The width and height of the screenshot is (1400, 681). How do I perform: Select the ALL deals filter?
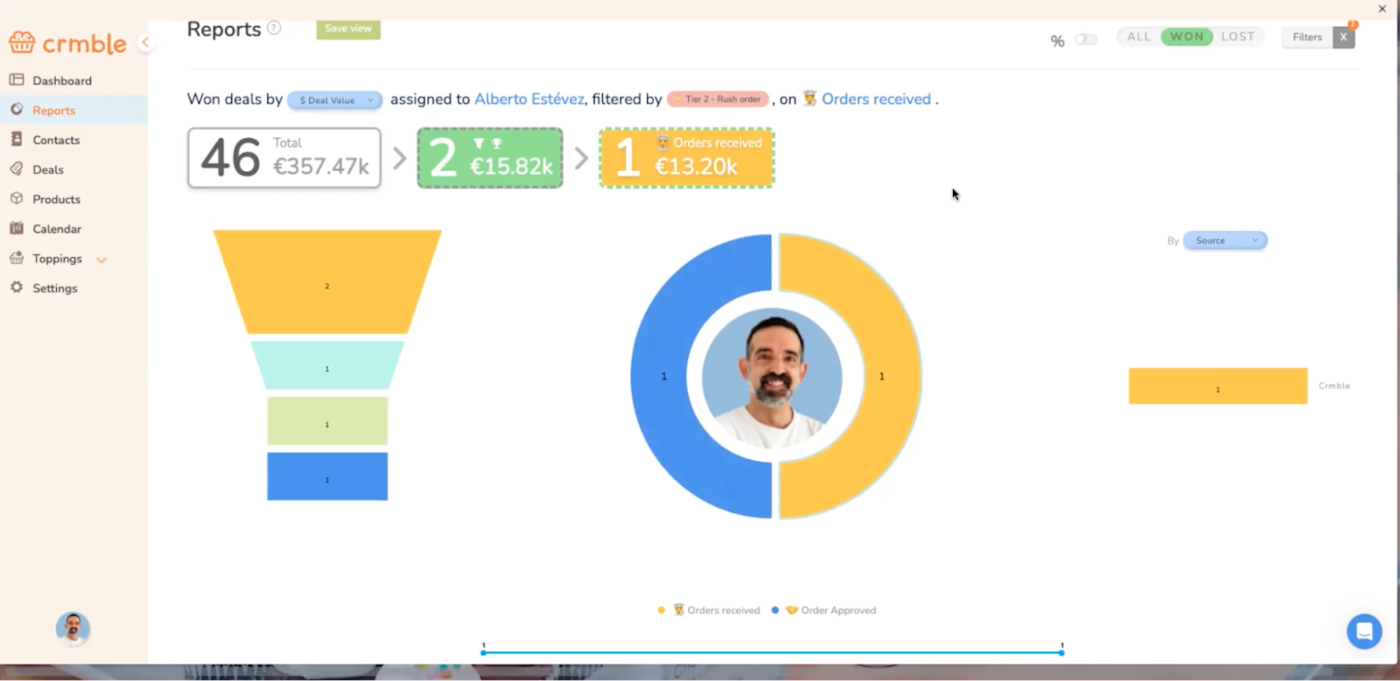click(x=1139, y=37)
